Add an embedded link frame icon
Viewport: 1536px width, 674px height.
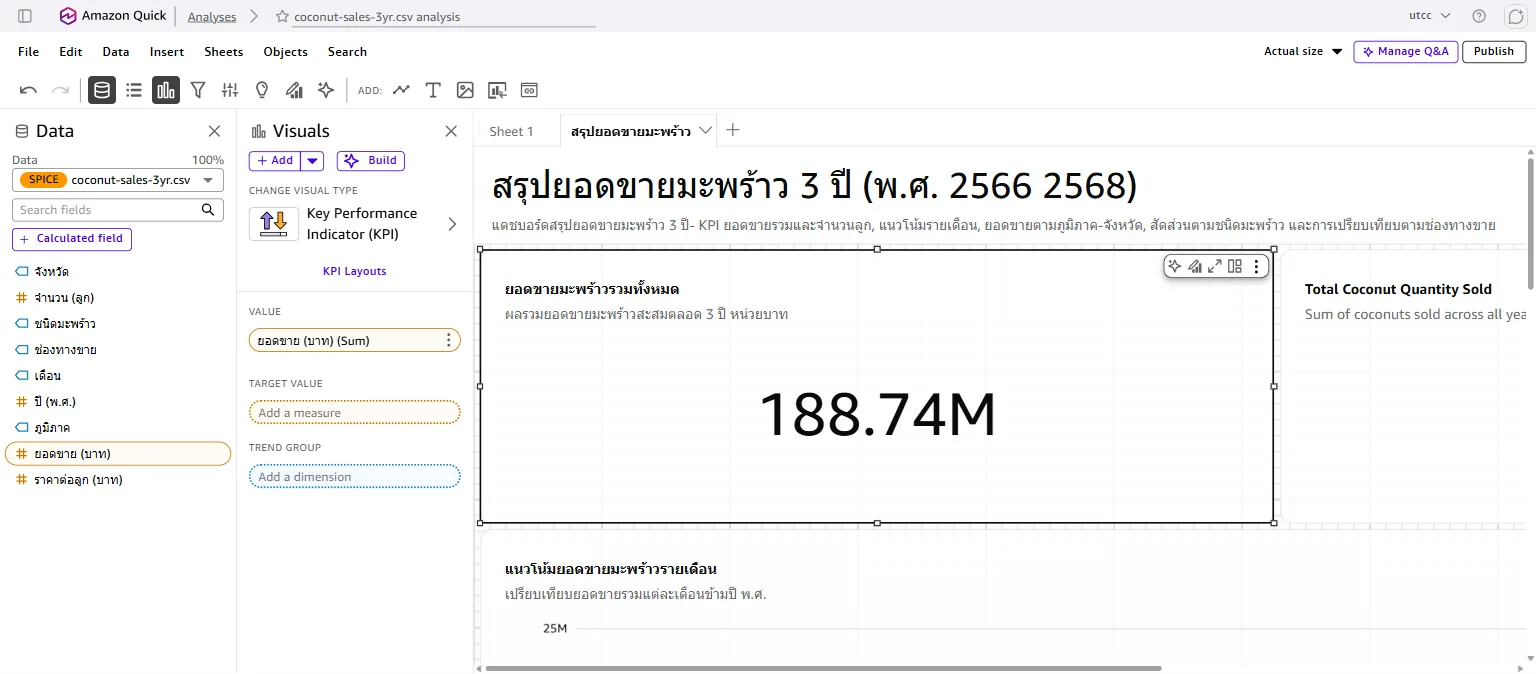pyautogui.click(x=529, y=90)
